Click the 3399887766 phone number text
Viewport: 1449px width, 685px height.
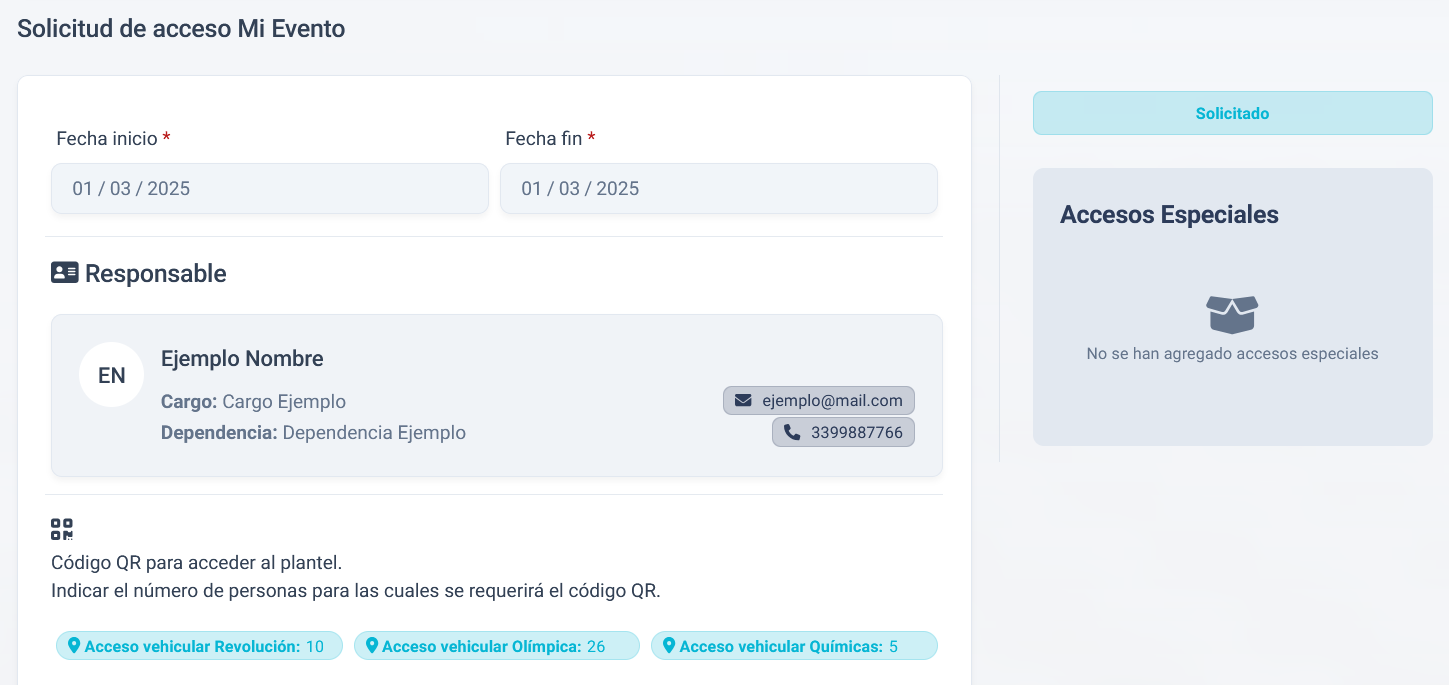(856, 433)
